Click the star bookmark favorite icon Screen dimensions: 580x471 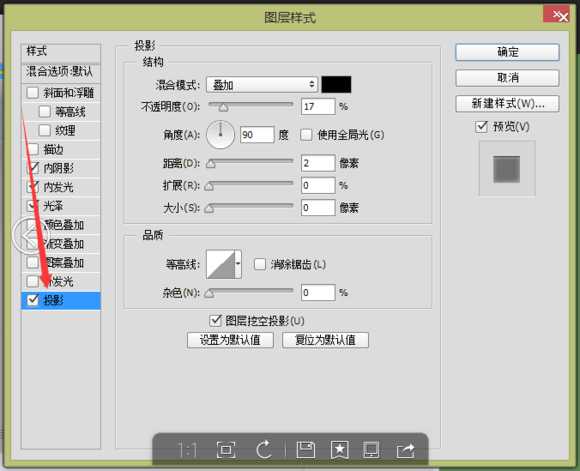[x=340, y=450]
